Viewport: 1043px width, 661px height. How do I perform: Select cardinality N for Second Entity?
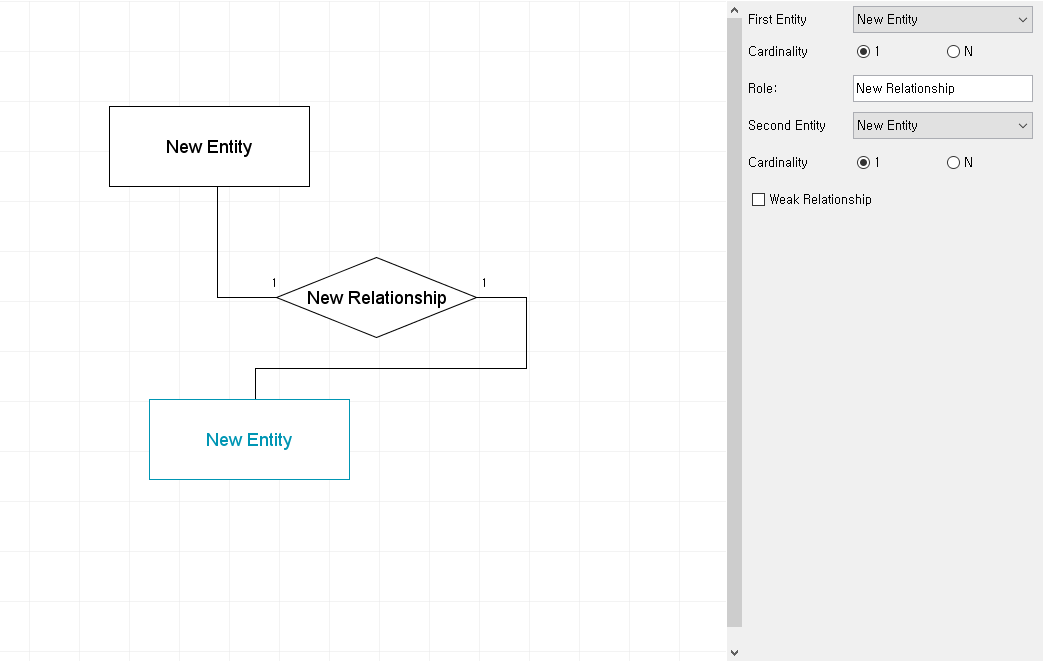point(953,162)
